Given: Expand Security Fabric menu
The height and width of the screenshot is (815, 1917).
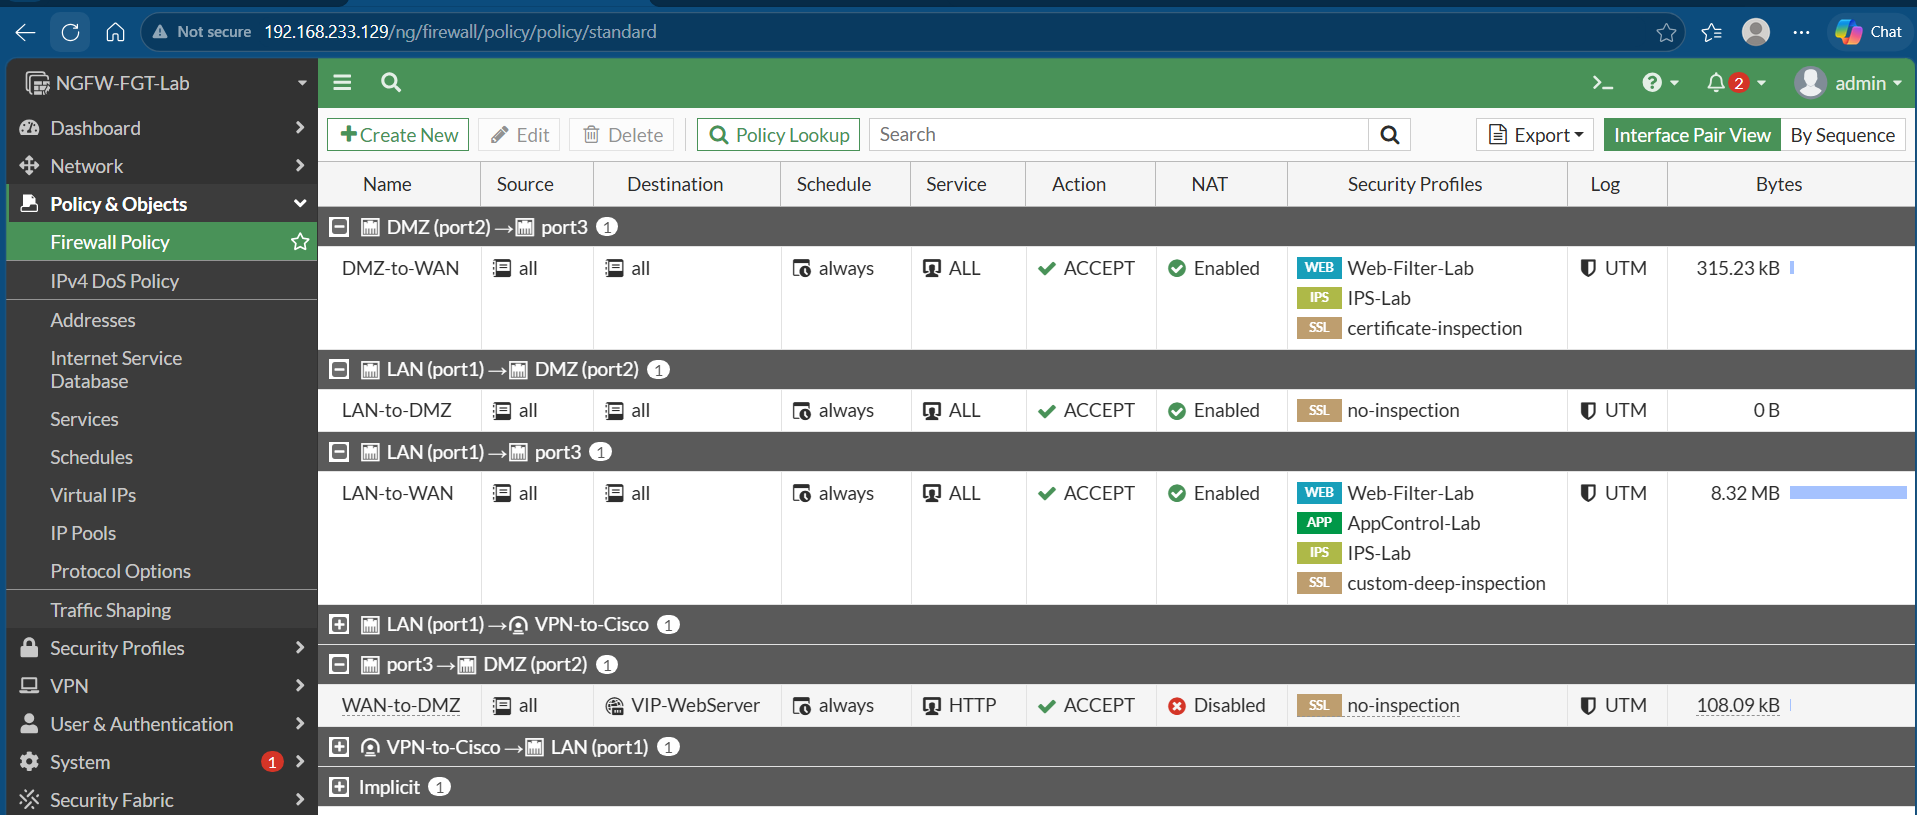Looking at the screenshot, I should [x=162, y=800].
